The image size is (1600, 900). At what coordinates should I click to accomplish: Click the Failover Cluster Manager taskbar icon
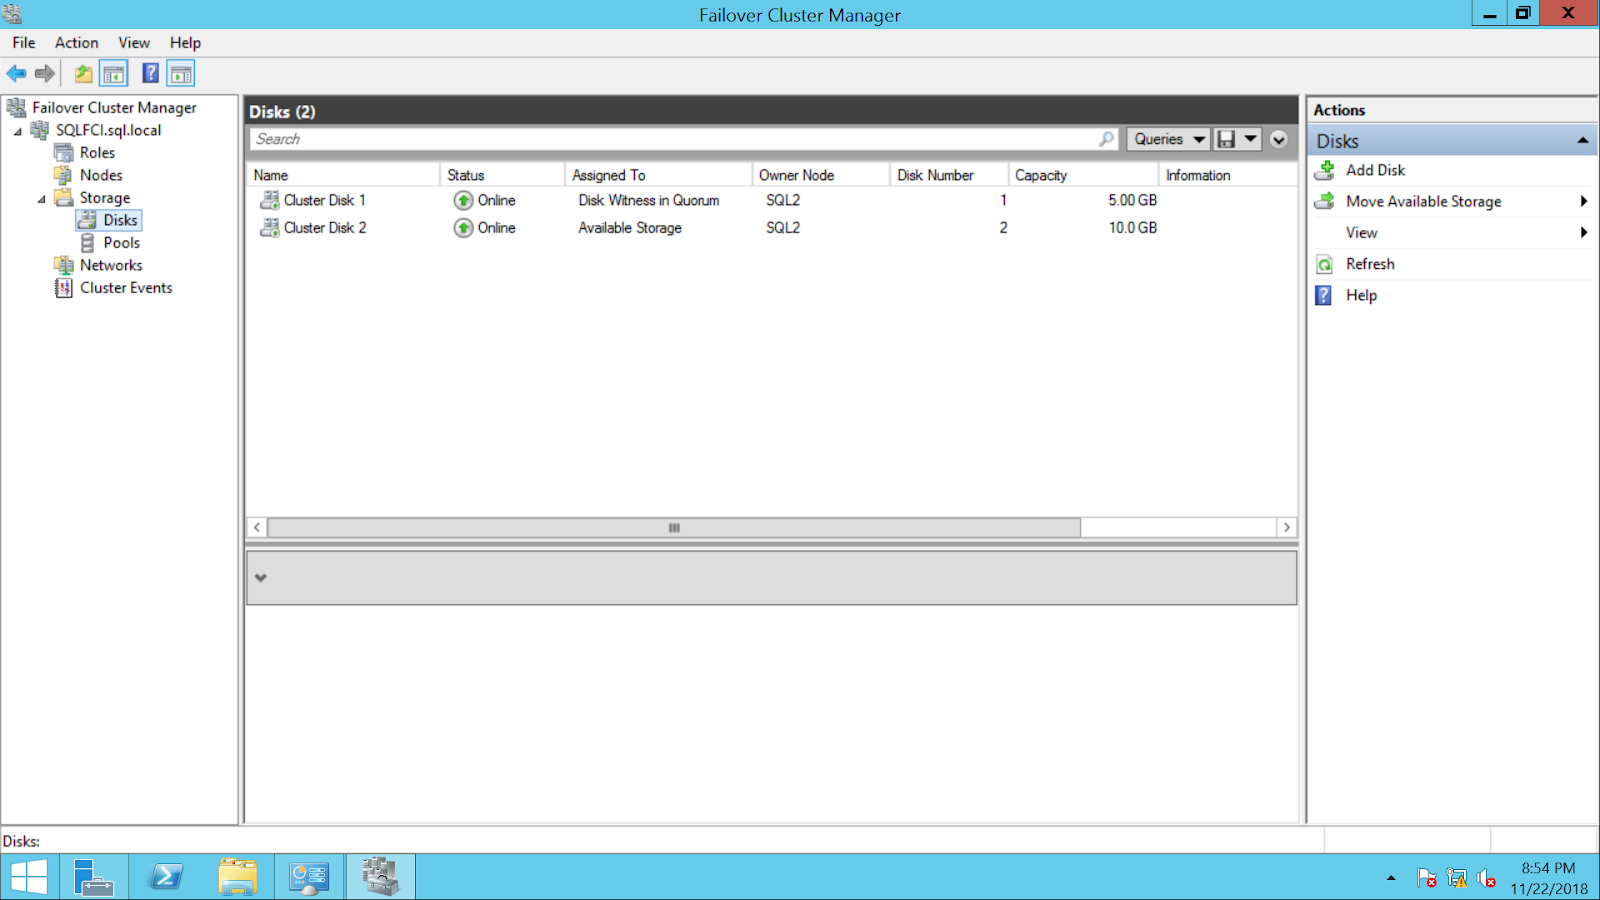pos(381,877)
